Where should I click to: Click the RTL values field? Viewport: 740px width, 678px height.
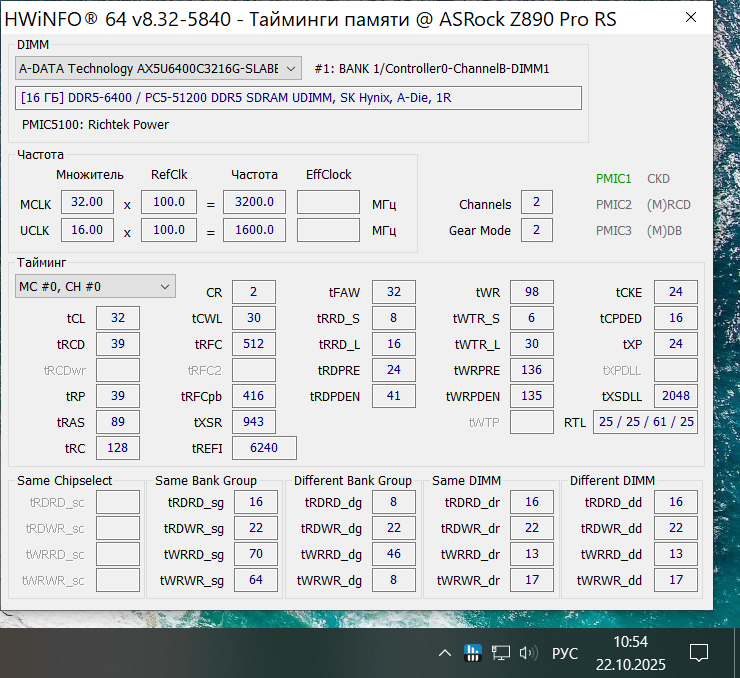point(646,422)
